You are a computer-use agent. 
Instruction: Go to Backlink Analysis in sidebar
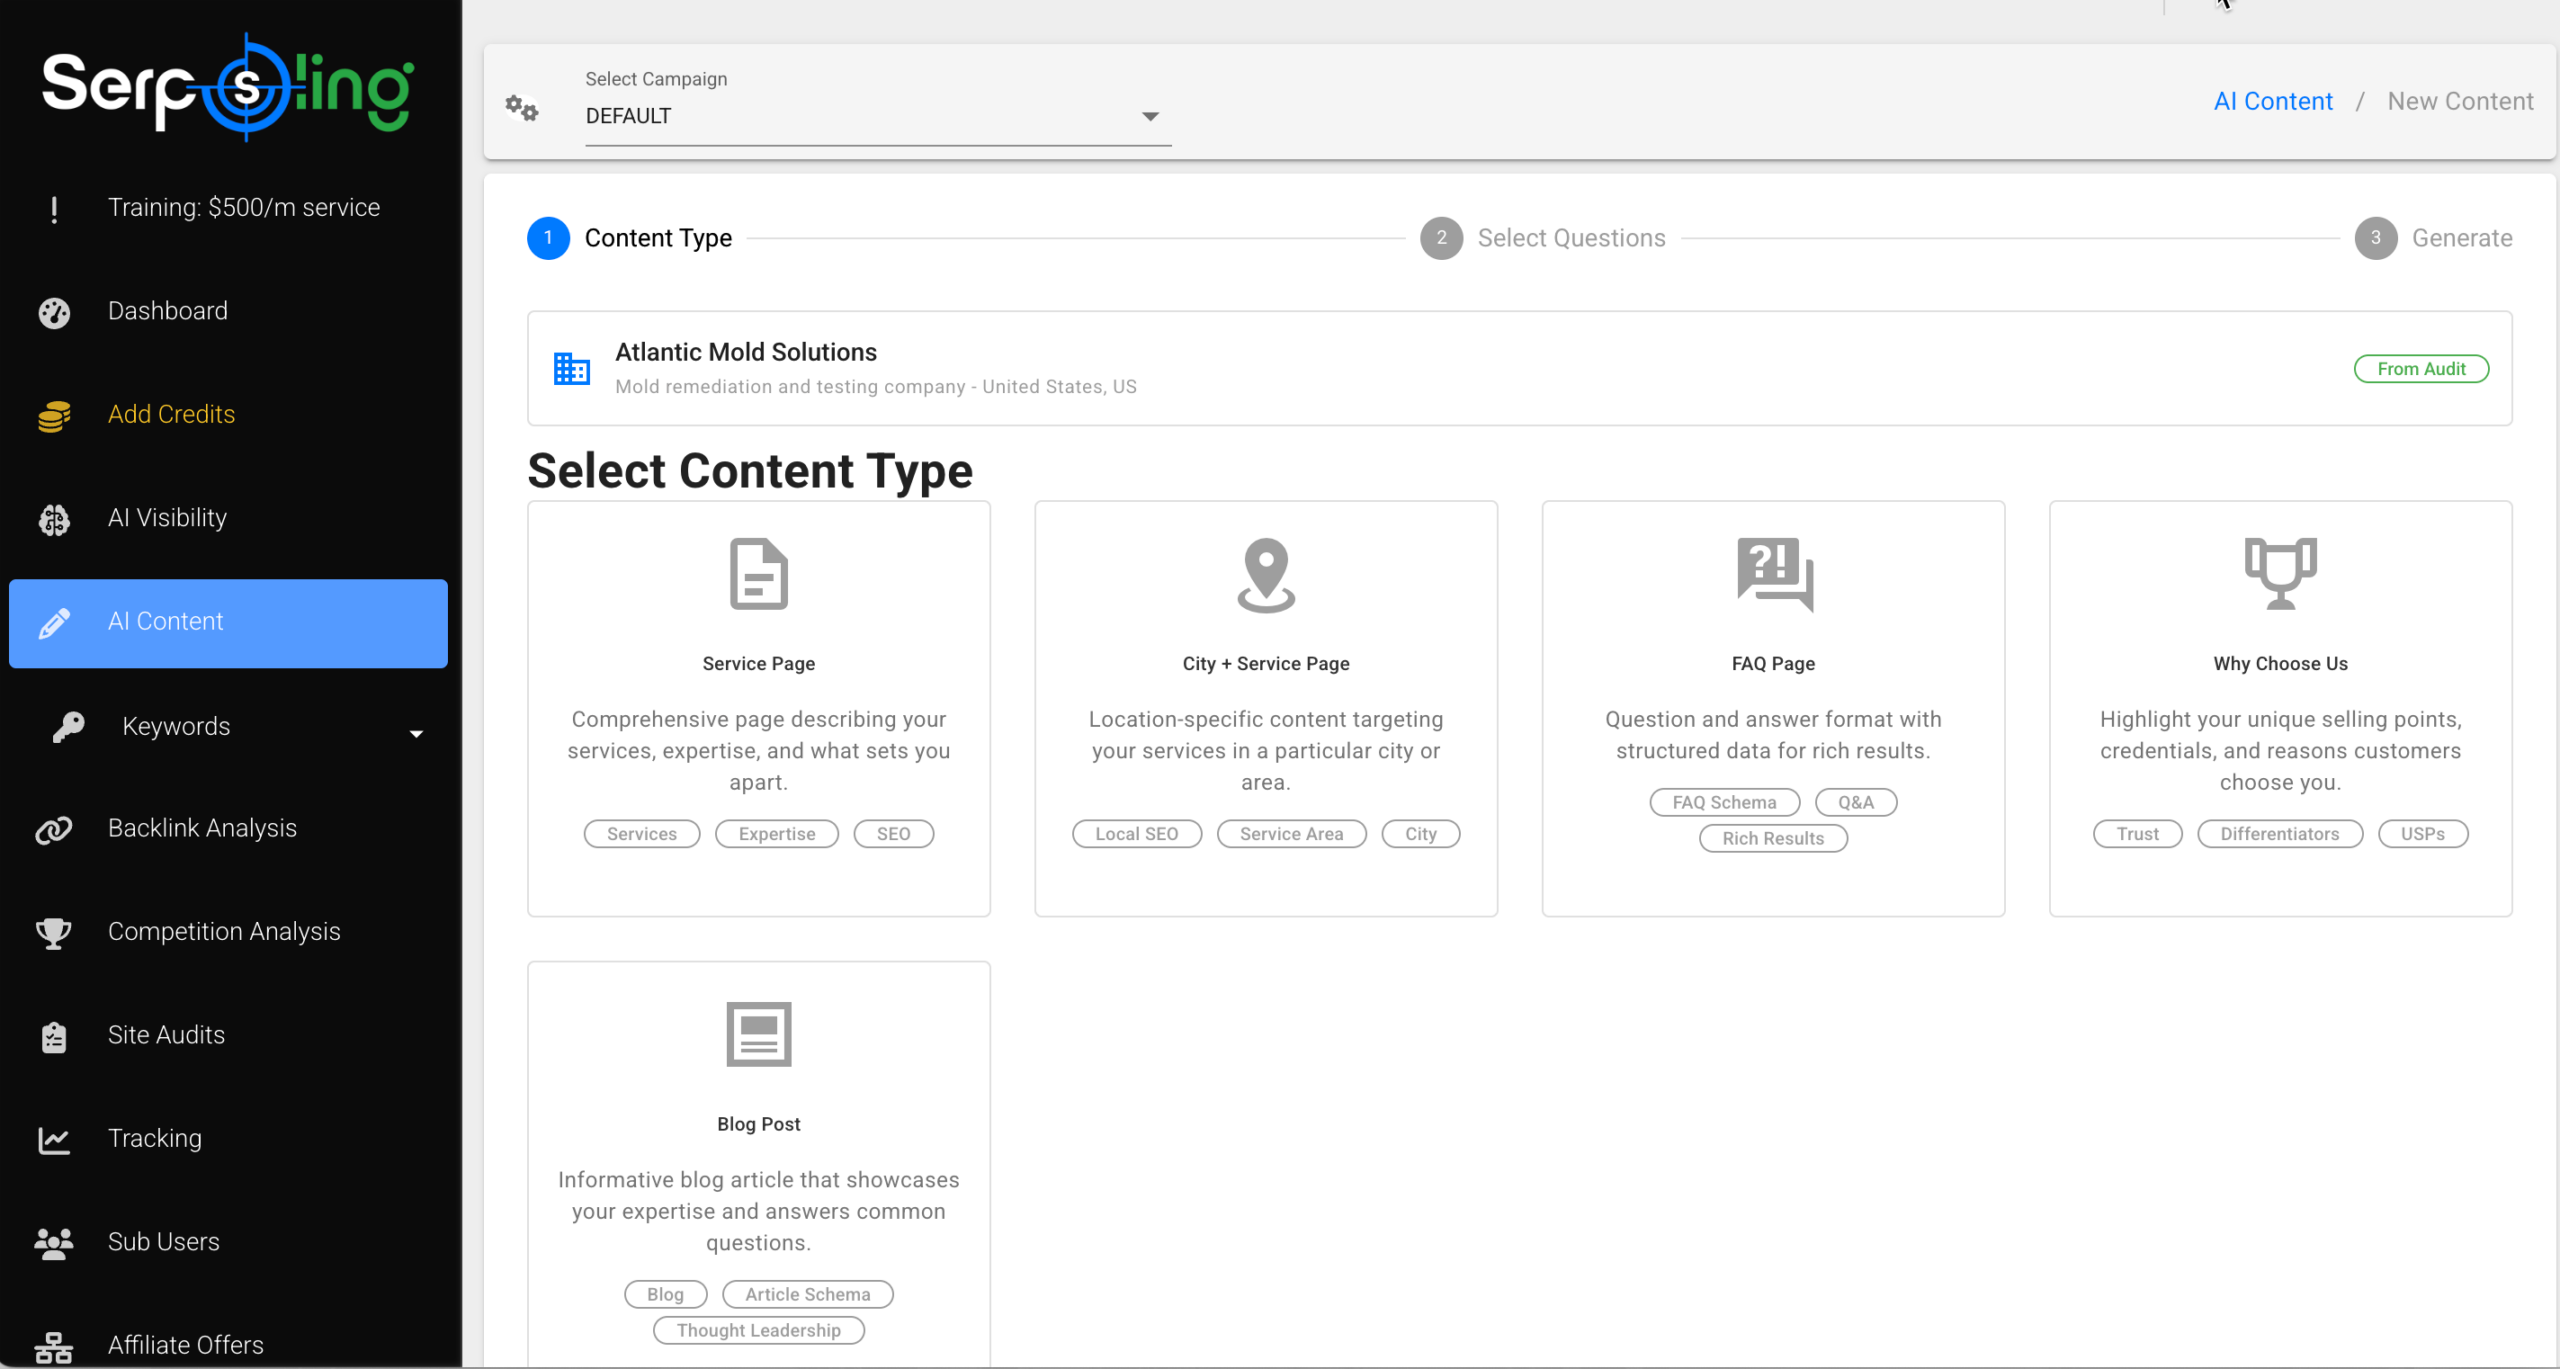point(202,828)
